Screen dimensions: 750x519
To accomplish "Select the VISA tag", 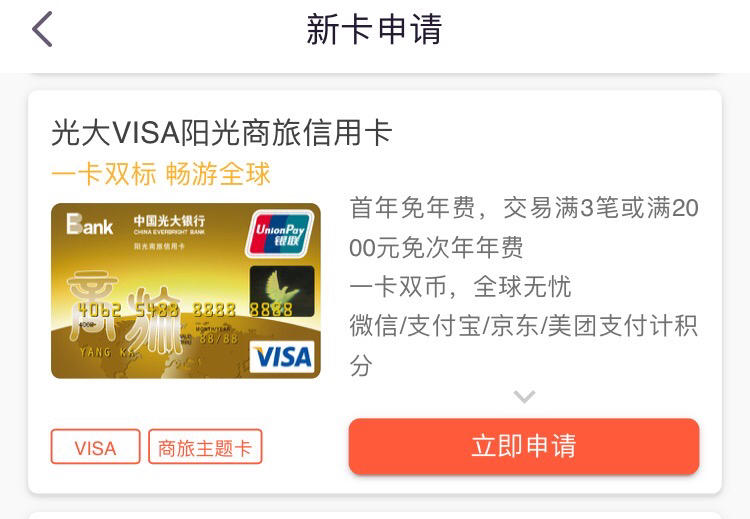I will point(95,447).
